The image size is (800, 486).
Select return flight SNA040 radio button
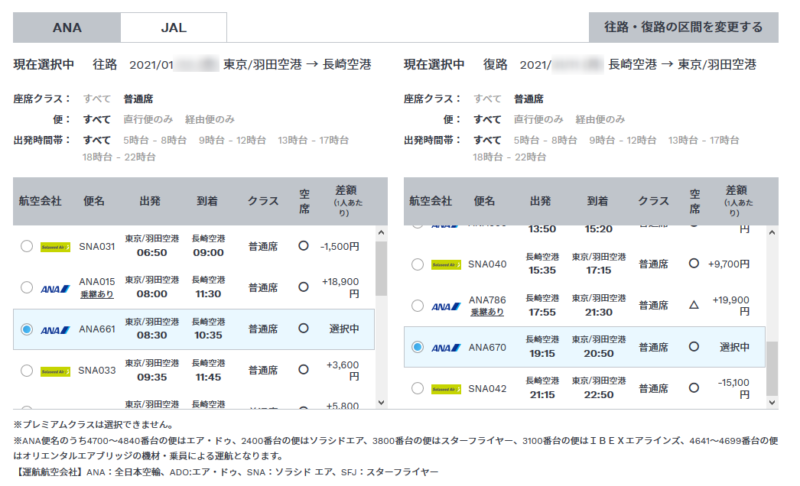click(417, 264)
